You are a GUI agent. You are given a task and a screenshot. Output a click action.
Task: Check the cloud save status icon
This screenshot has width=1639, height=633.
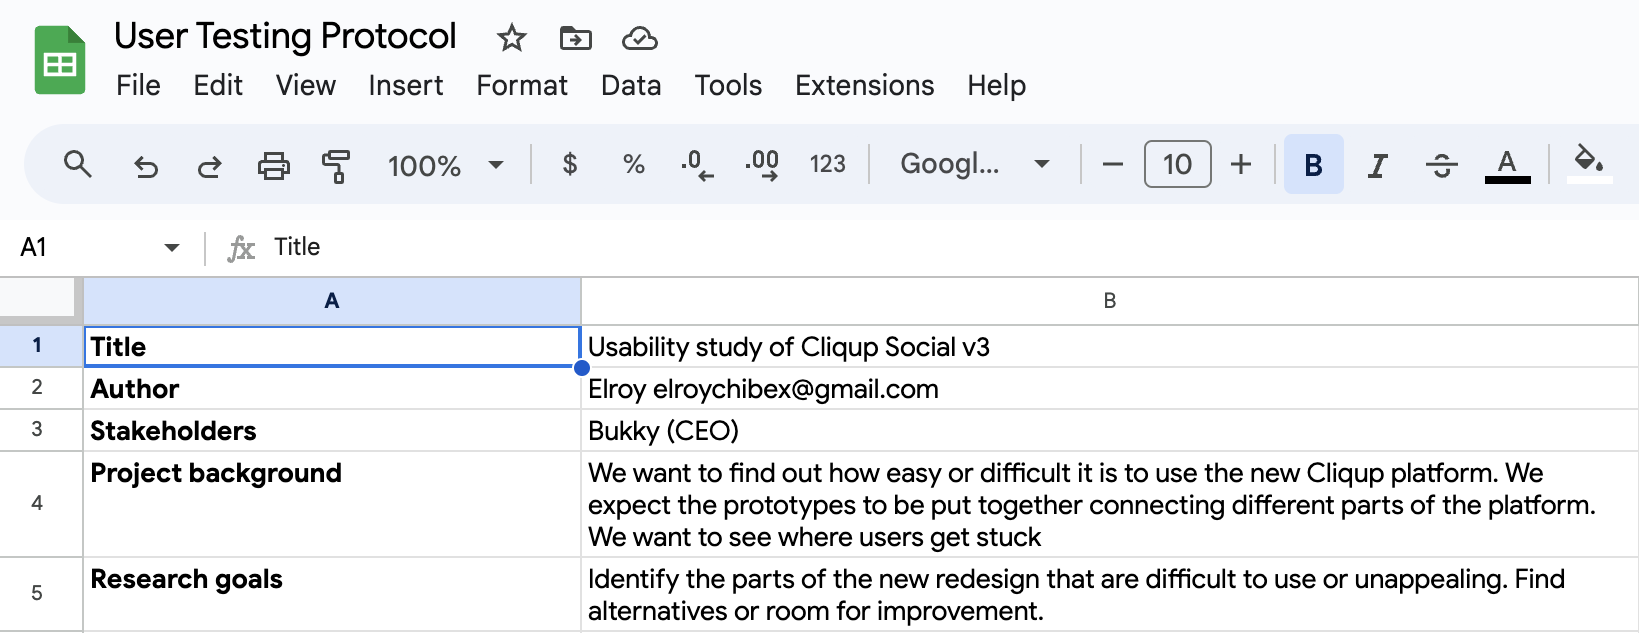[x=639, y=39]
